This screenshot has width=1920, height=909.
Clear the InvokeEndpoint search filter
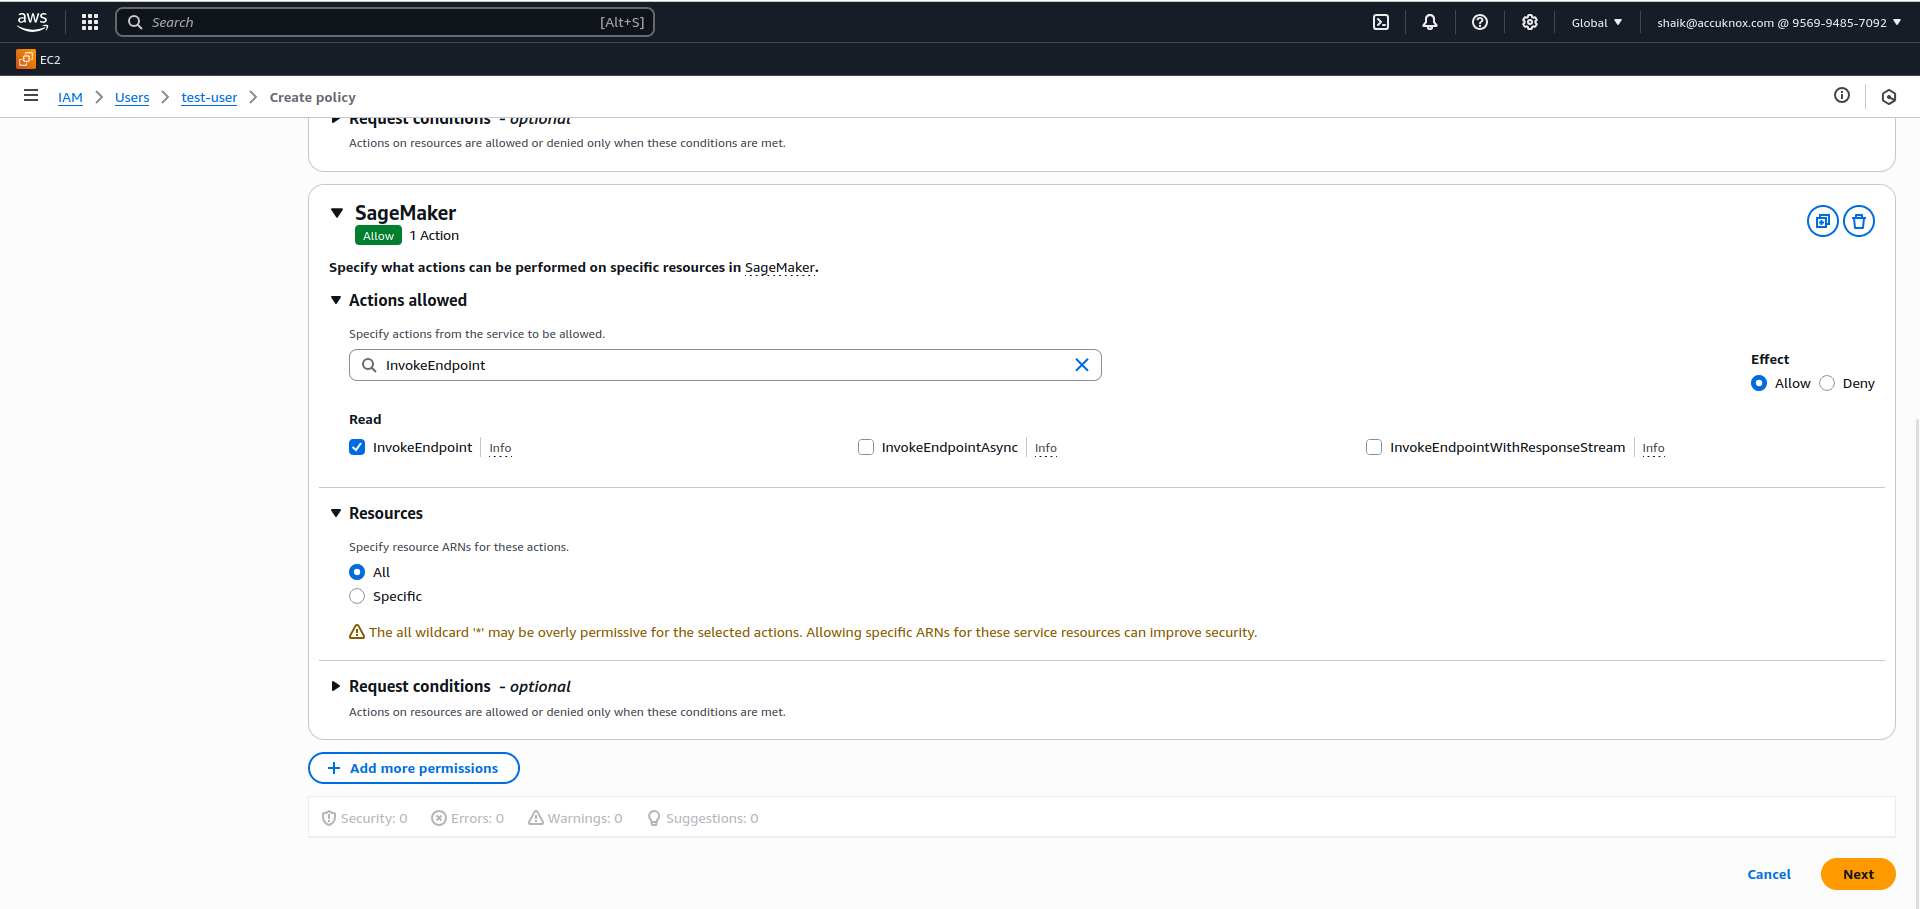point(1081,365)
